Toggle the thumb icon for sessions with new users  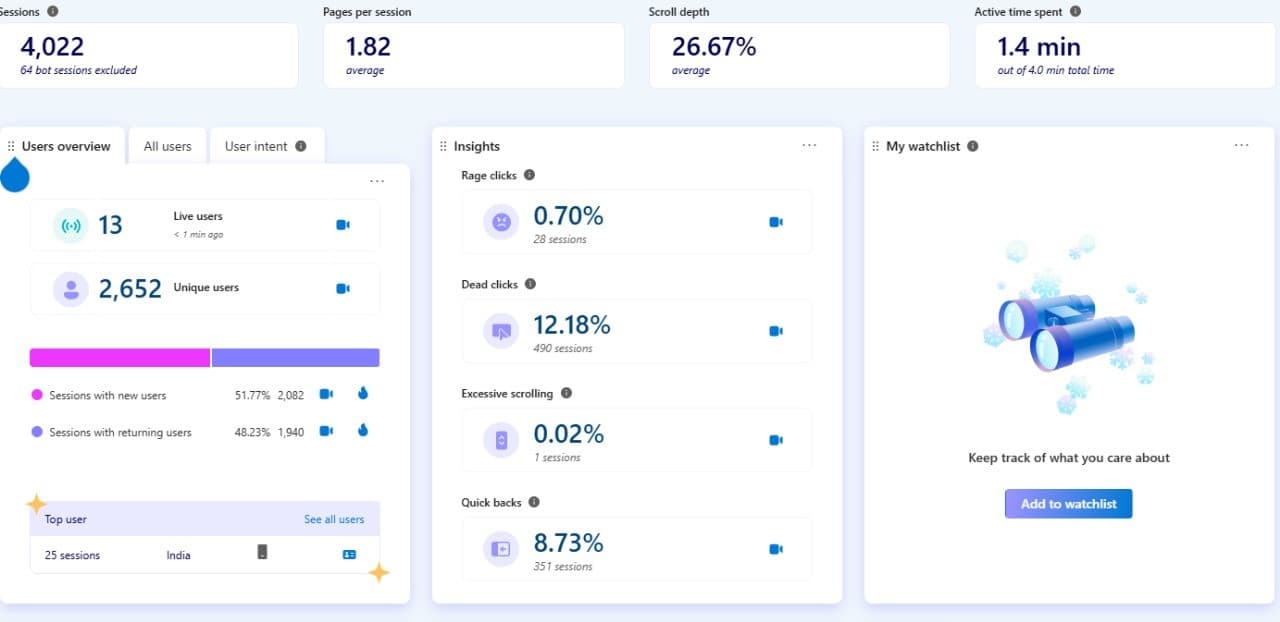362,393
